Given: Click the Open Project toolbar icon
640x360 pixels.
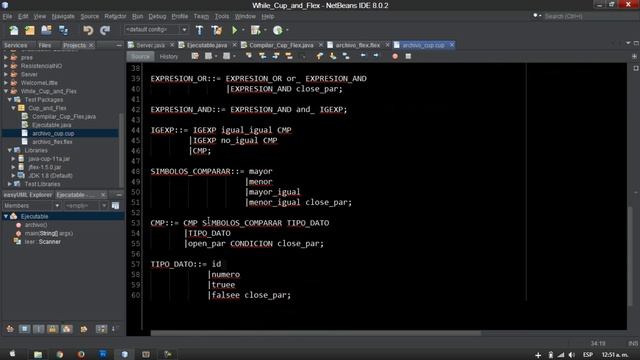Looking at the screenshot, I should 46,30.
